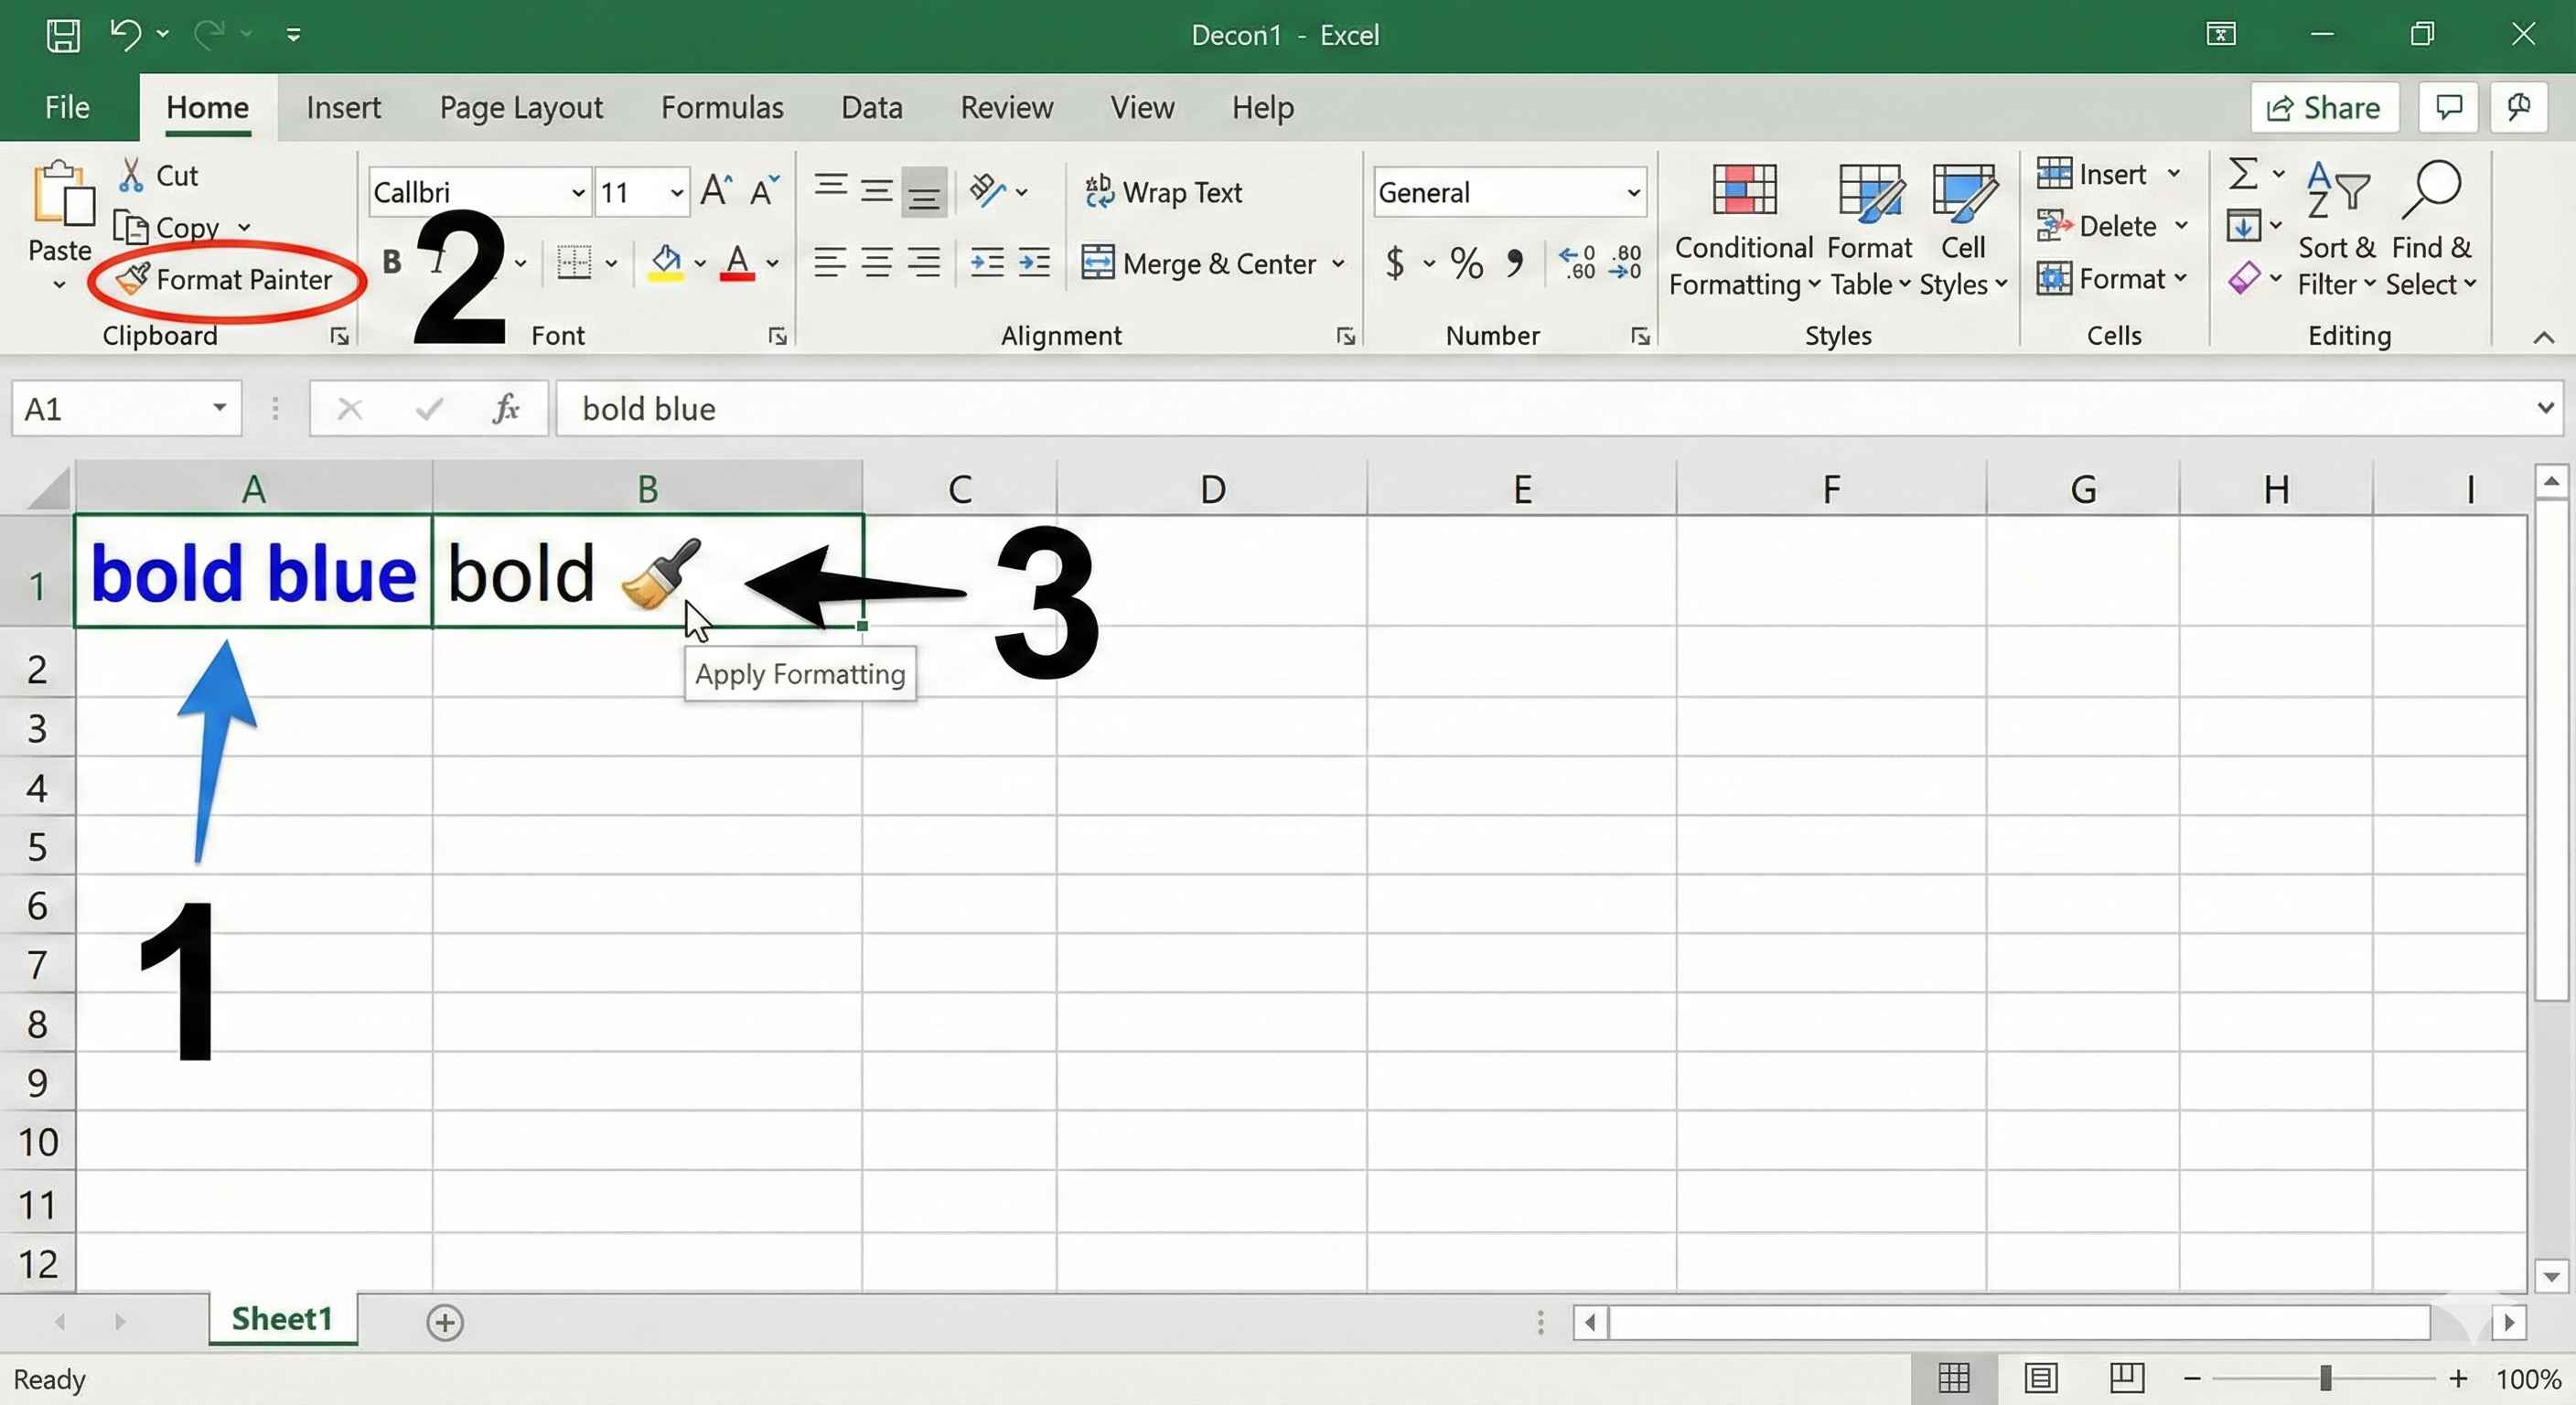This screenshot has height=1405, width=2576.
Task: Enable Wrap Text for selection
Action: [1164, 192]
